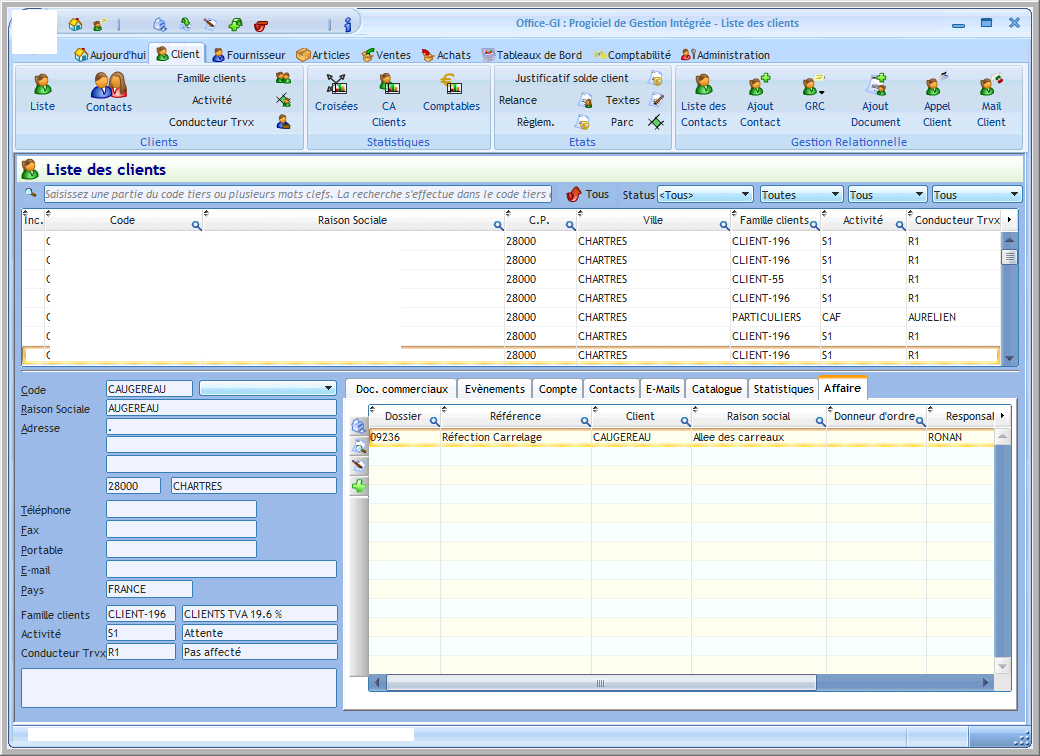Expand more columns arrow in Affaire grid header
Viewport: 1040px width, 756px height.
pyautogui.click(x=1002, y=416)
